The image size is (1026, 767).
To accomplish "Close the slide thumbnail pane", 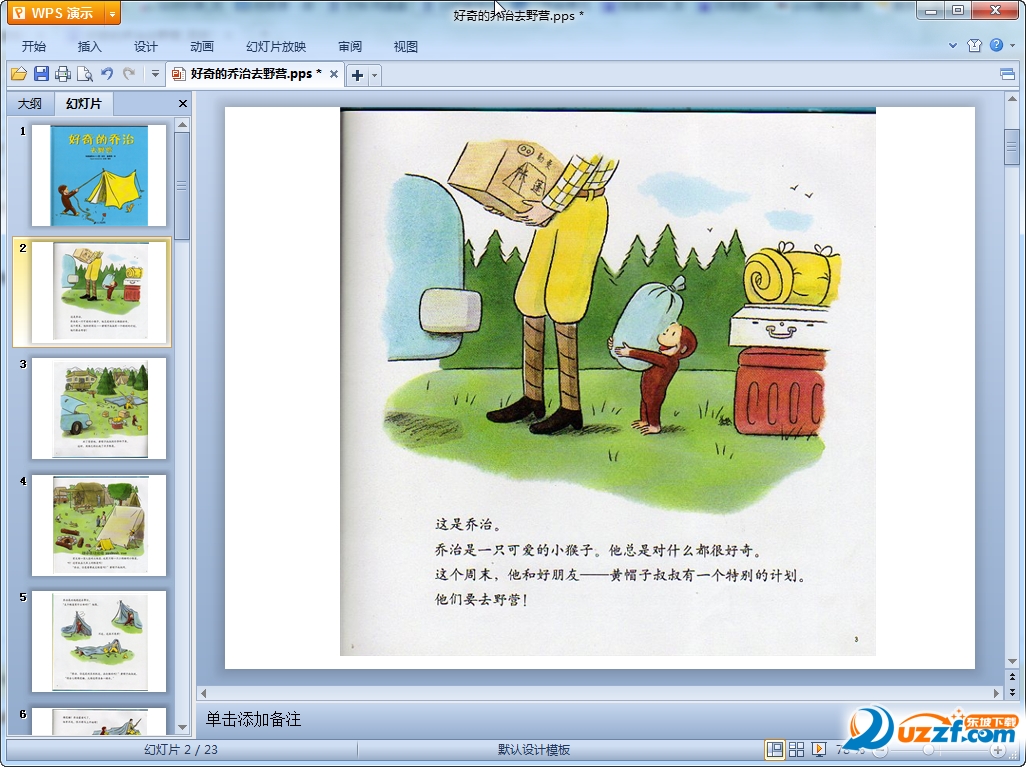I will tap(183, 103).
